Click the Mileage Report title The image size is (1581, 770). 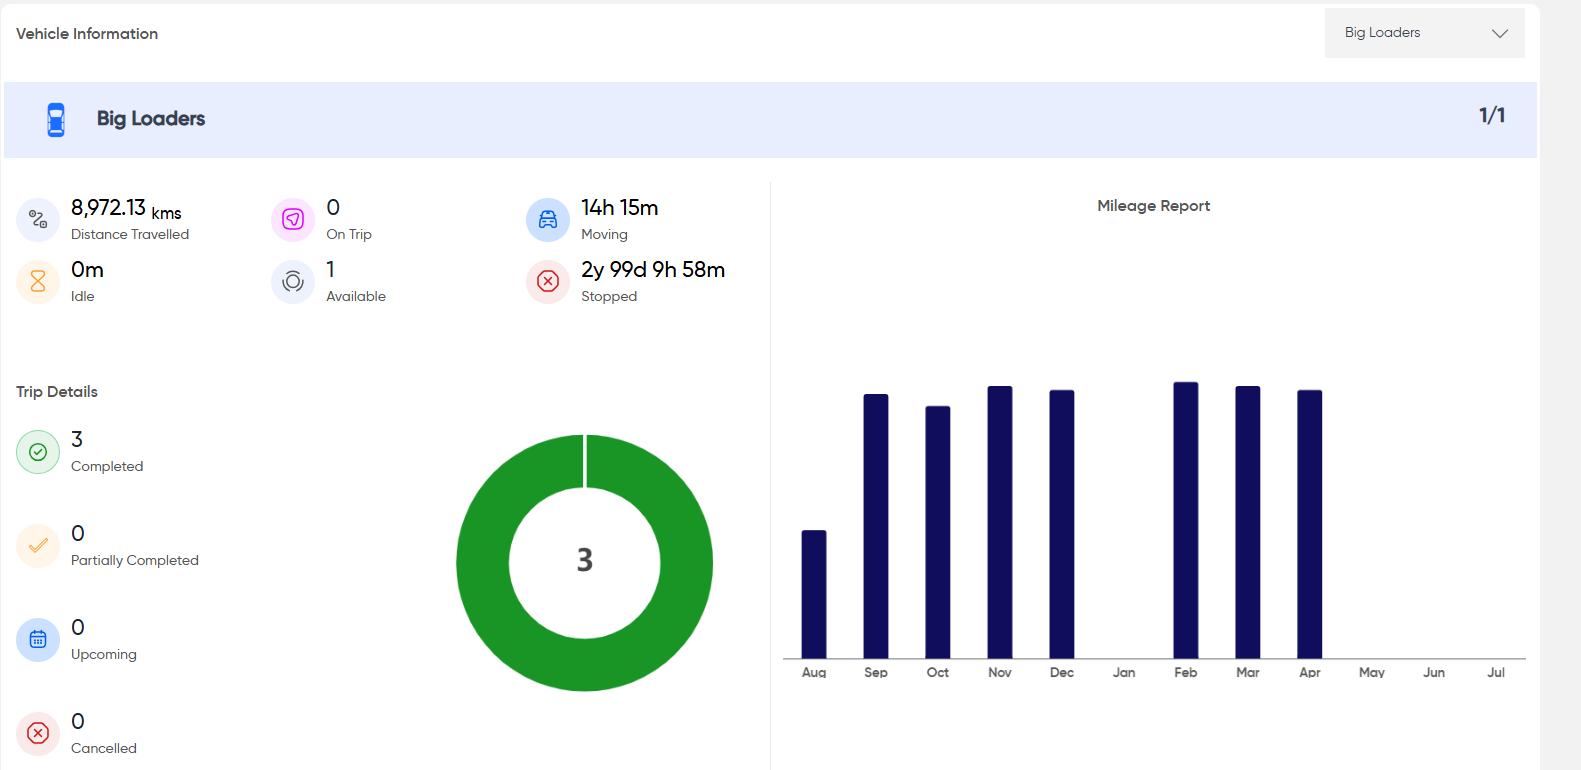pos(1154,206)
